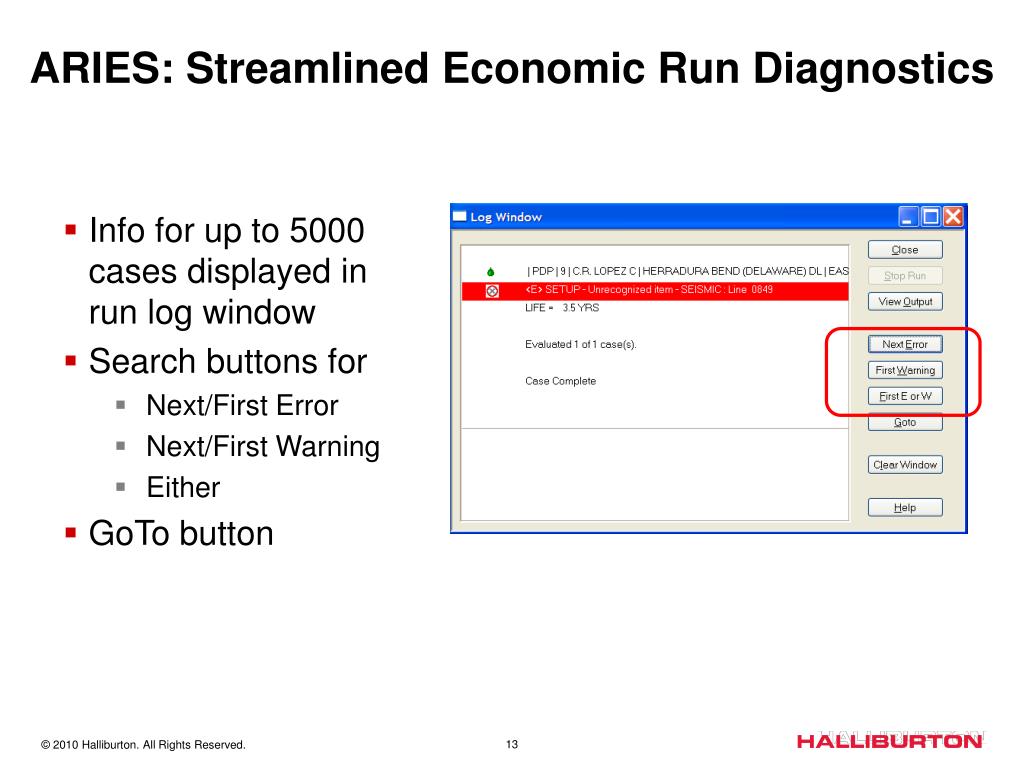This screenshot has width=1024, height=768.
Task: Click the disabled Stop Run button
Action: (x=904, y=276)
